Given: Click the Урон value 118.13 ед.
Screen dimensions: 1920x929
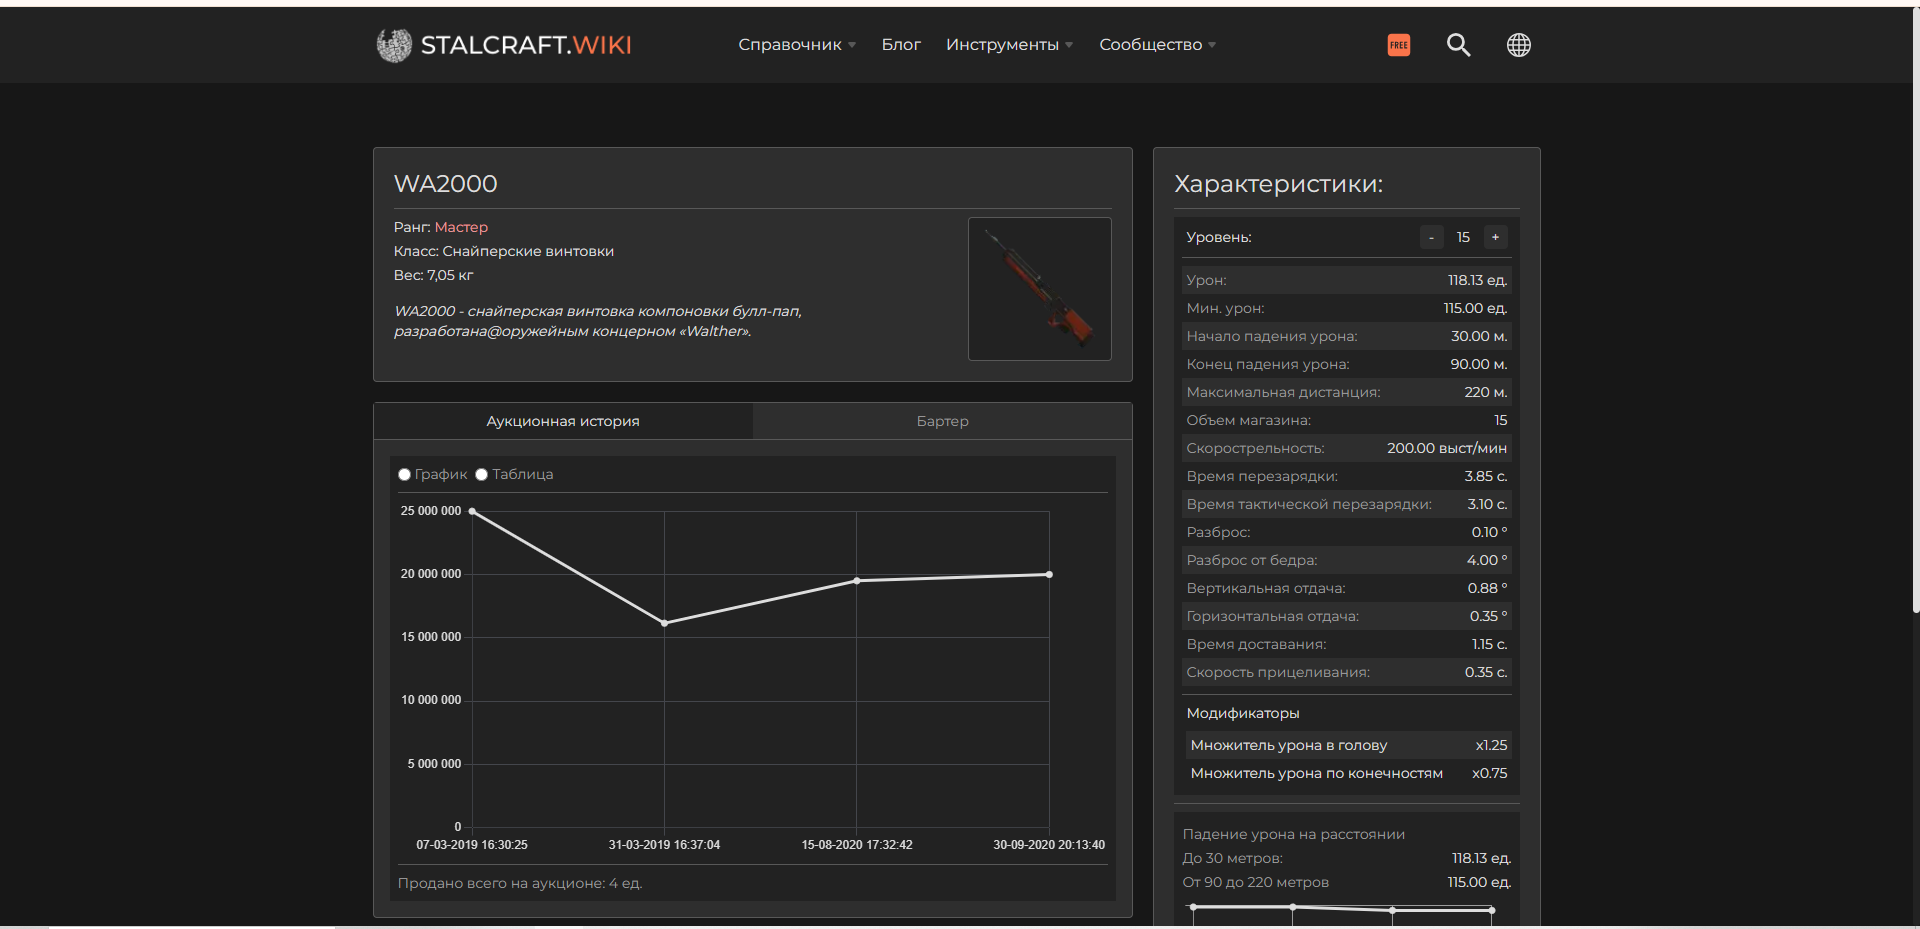Looking at the screenshot, I should click(1477, 280).
